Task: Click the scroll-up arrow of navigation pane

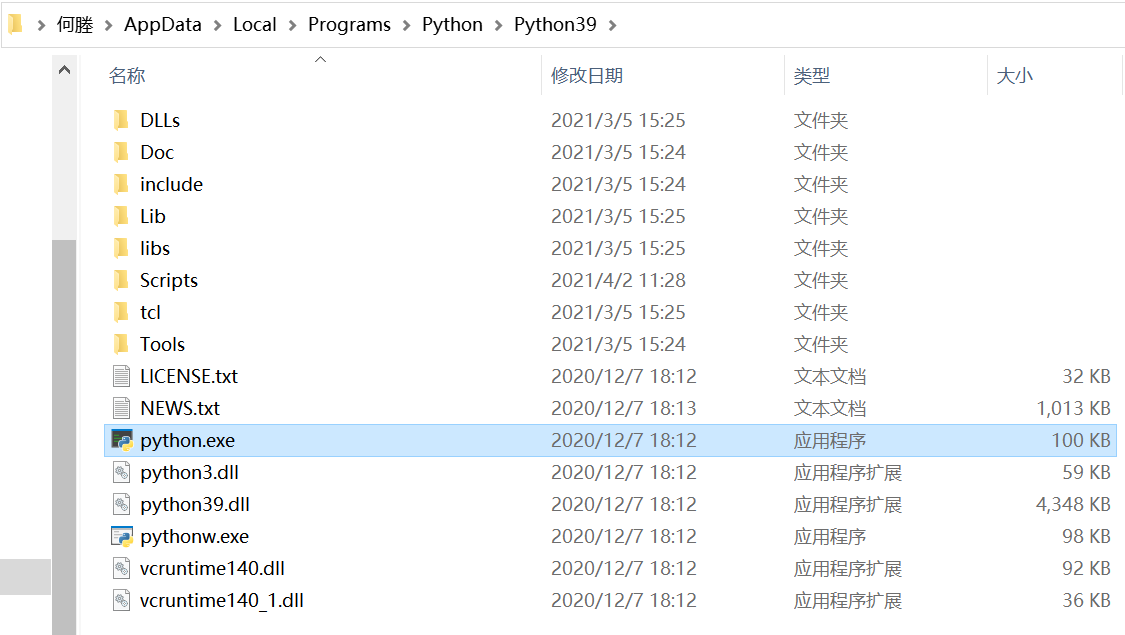Action: pyautogui.click(x=64, y=70)
